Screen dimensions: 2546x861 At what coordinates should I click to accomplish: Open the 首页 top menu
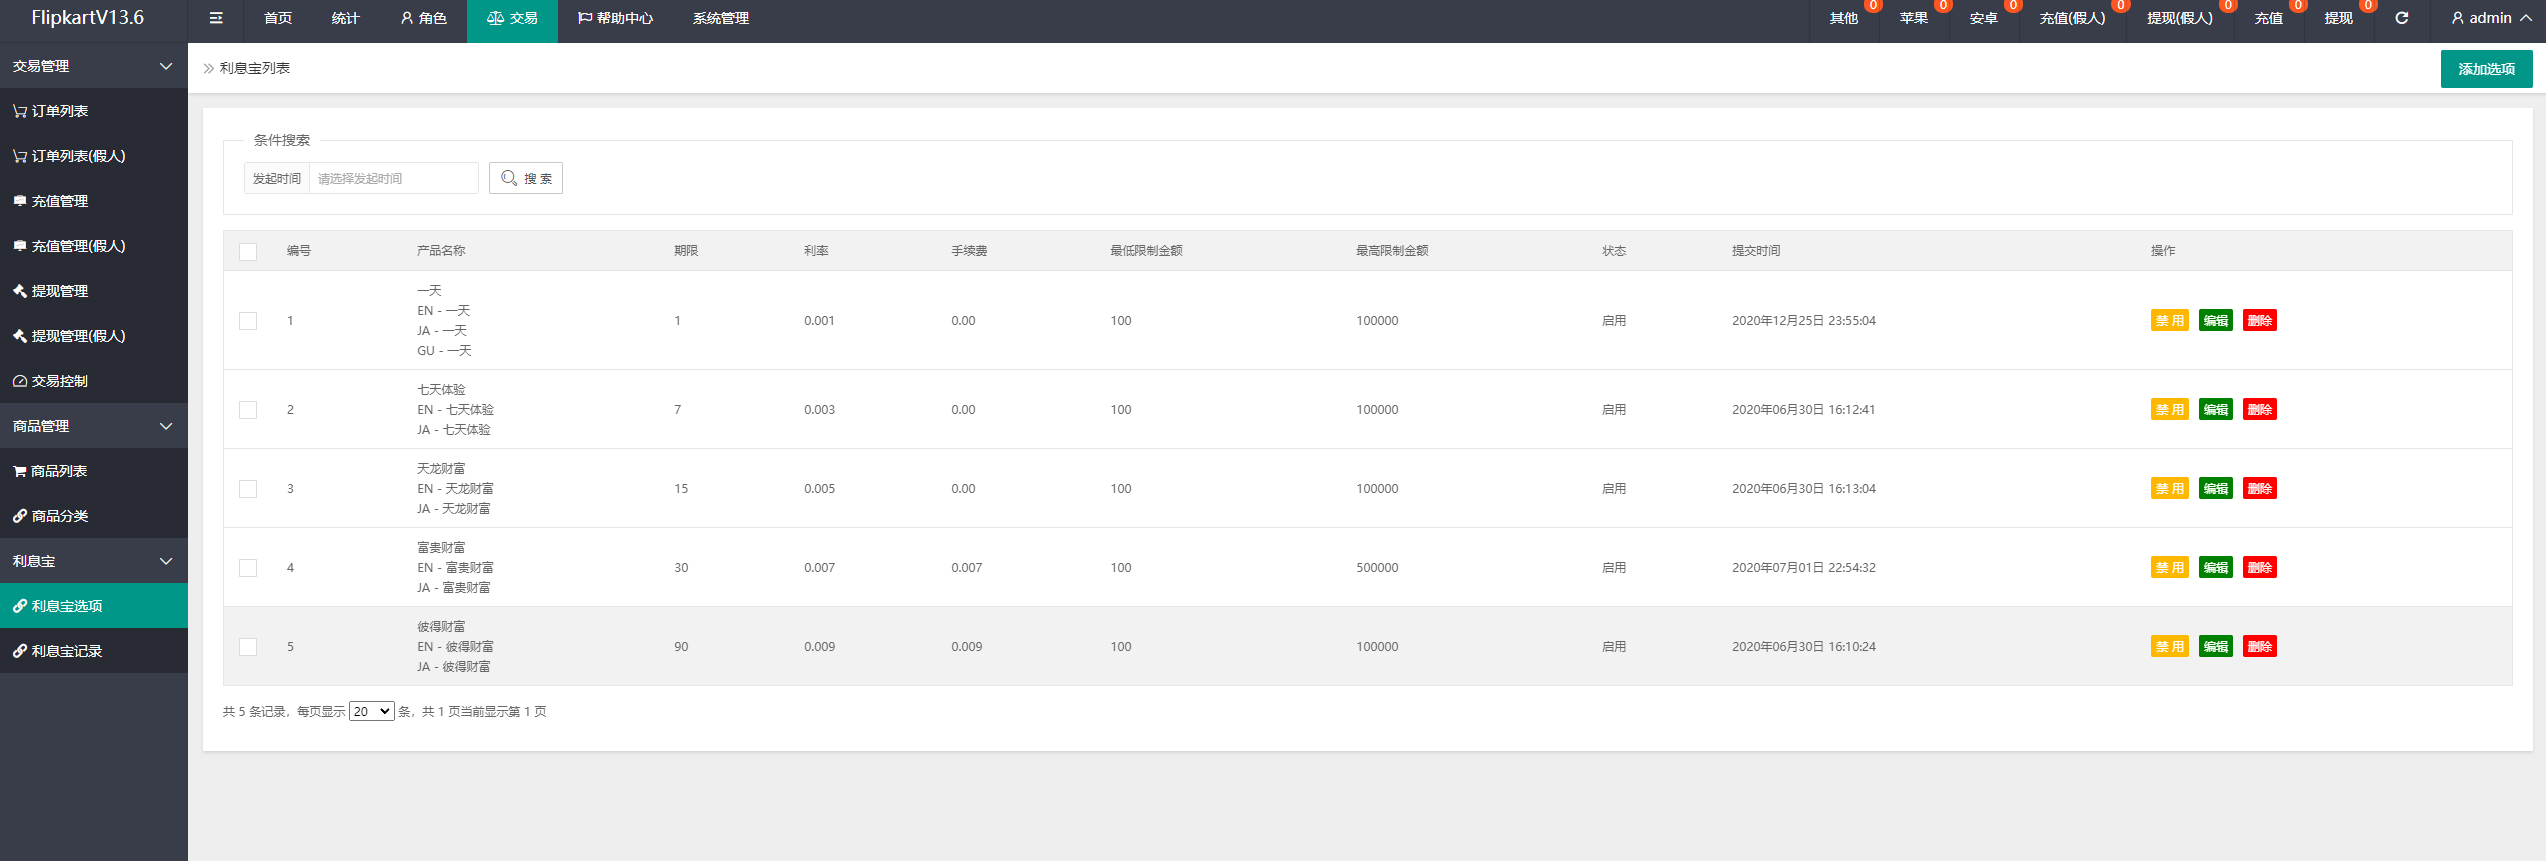pyautogui.click(x=278, y=18)
